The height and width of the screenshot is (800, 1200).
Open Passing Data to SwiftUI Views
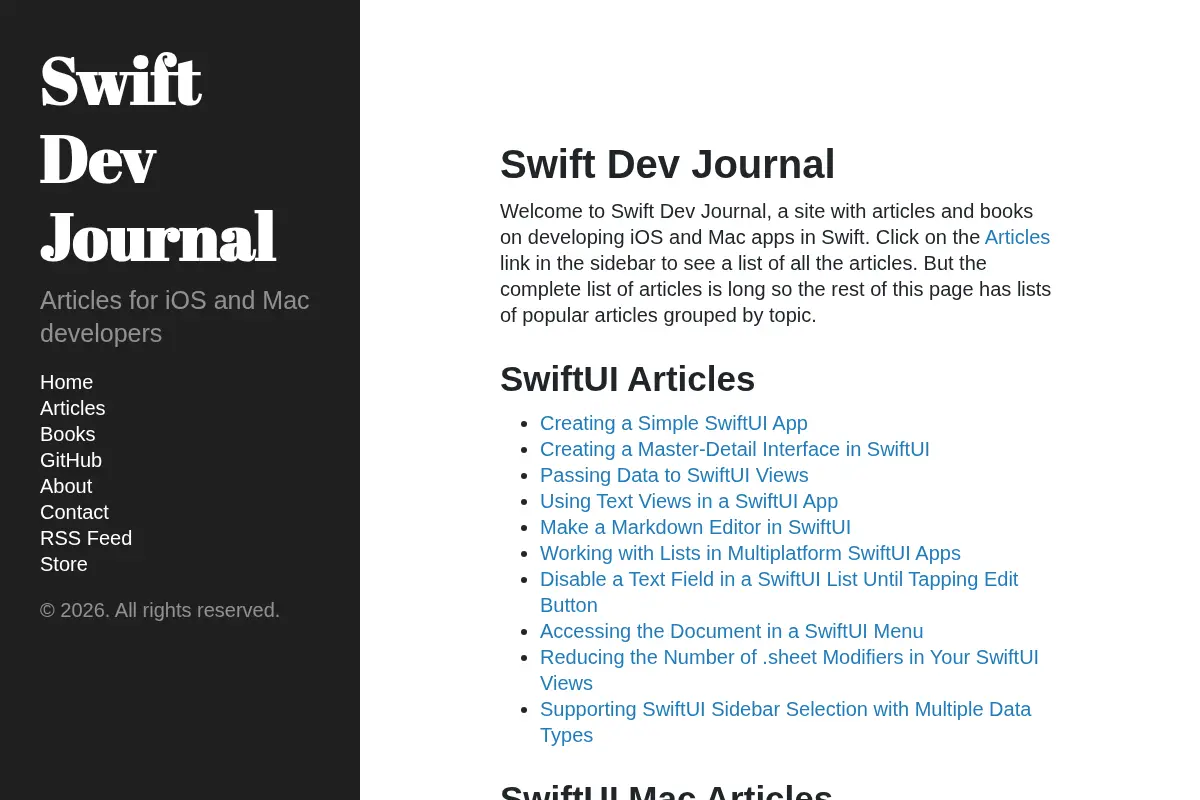click(674, 475)
